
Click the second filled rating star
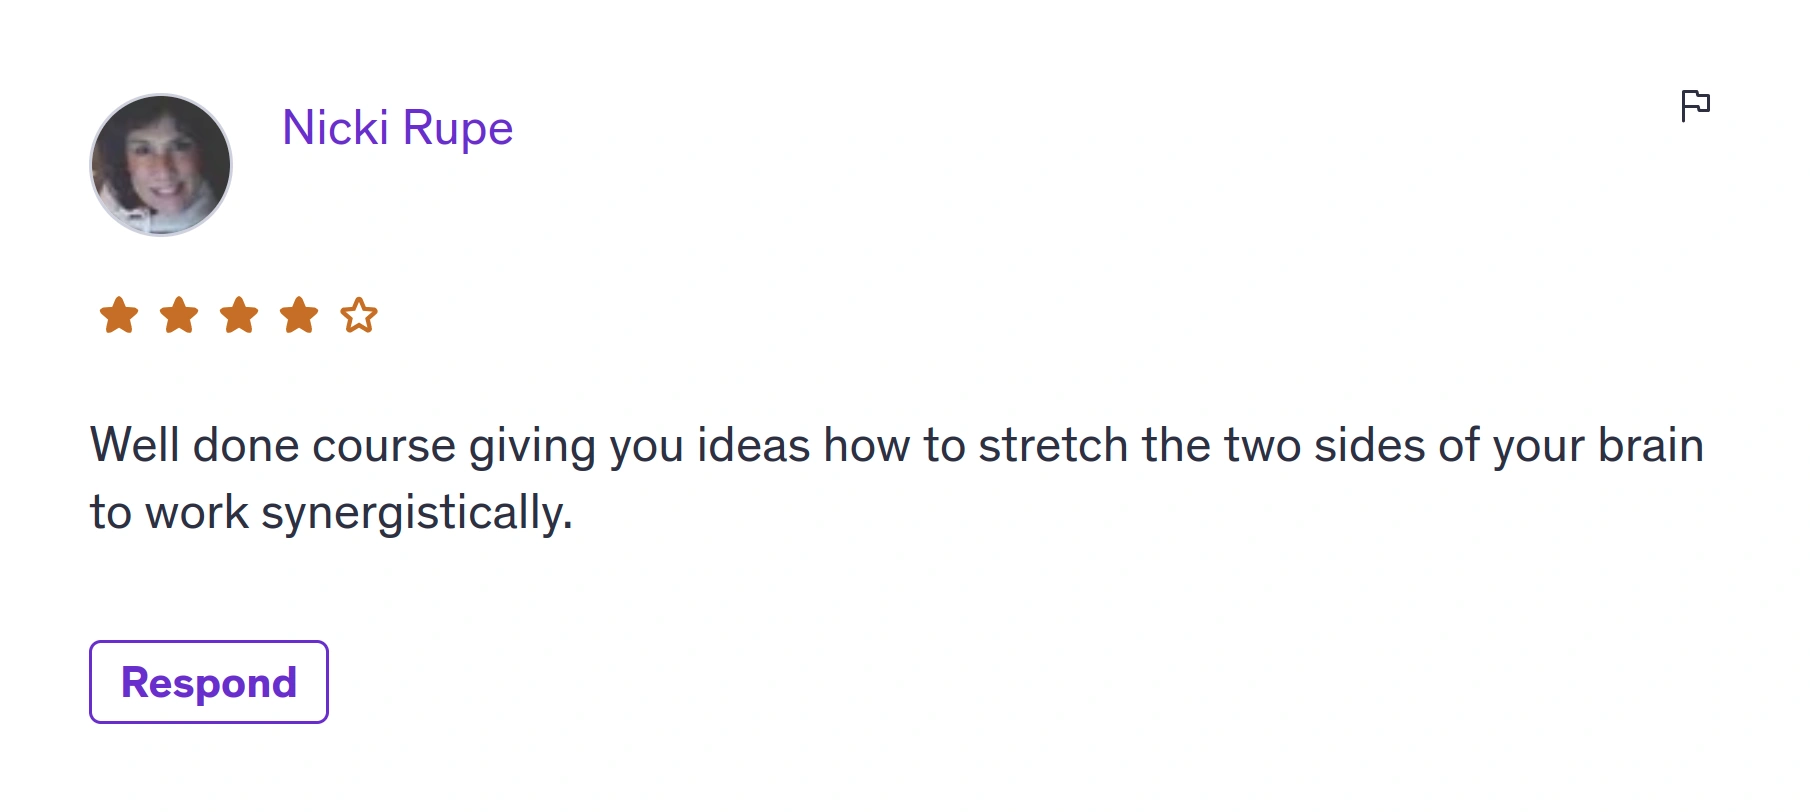179,315
